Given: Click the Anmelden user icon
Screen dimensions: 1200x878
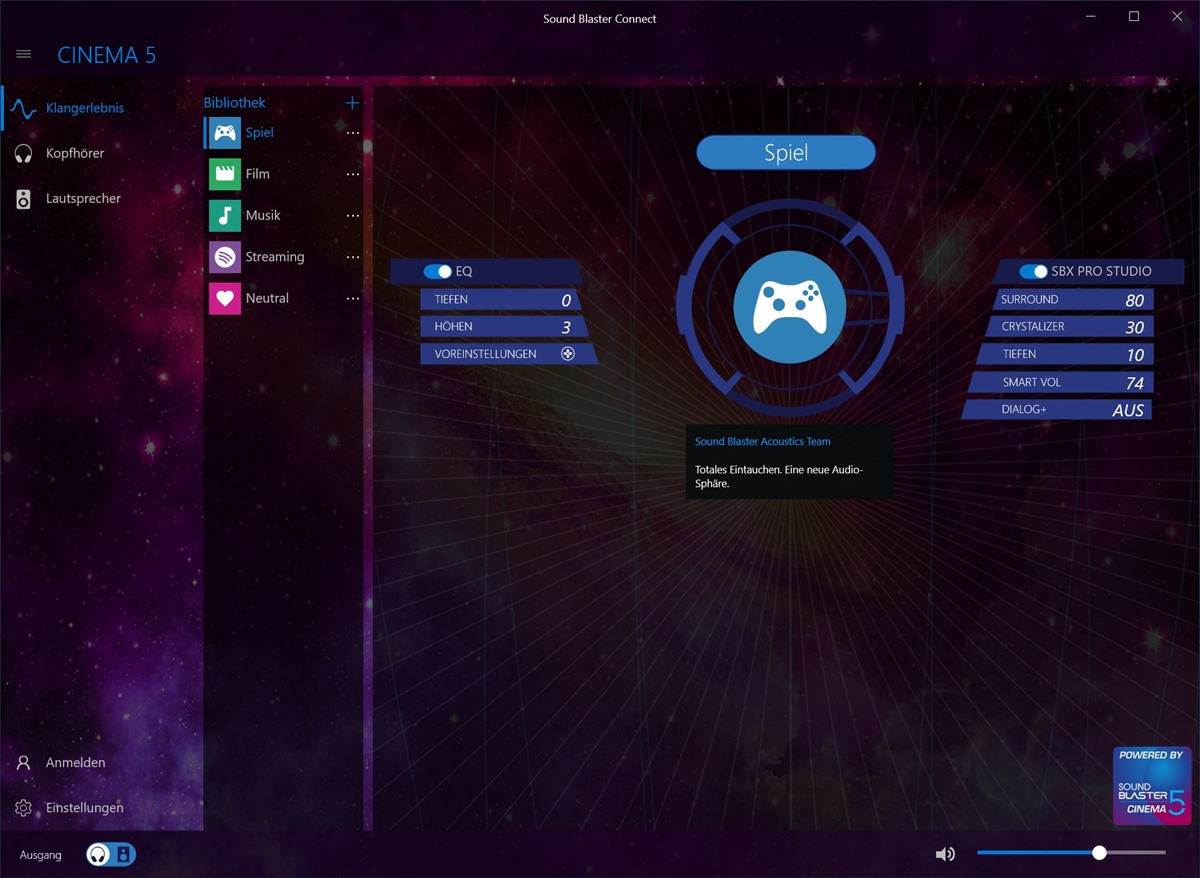Looking at the screenshot, I should [24, 762].
